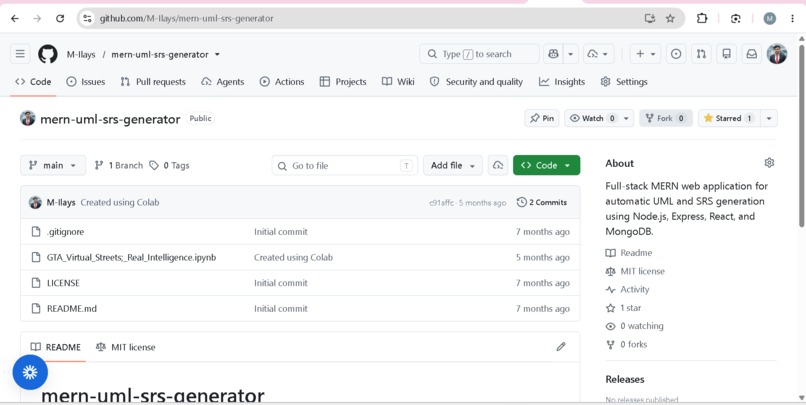Viewport: 806px width, 405px height.
Task: Open the repository name dropdown caret
Action: point(217,54)
